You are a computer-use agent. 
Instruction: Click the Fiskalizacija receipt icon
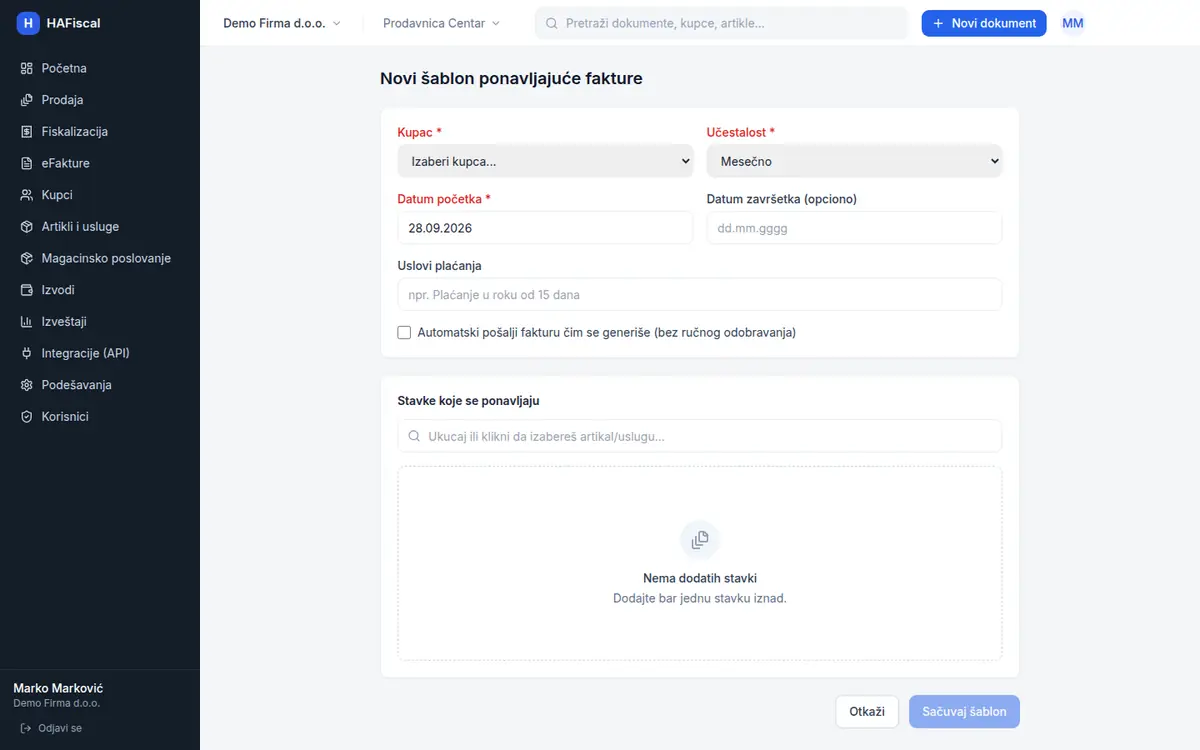click(x=27, y=132)
